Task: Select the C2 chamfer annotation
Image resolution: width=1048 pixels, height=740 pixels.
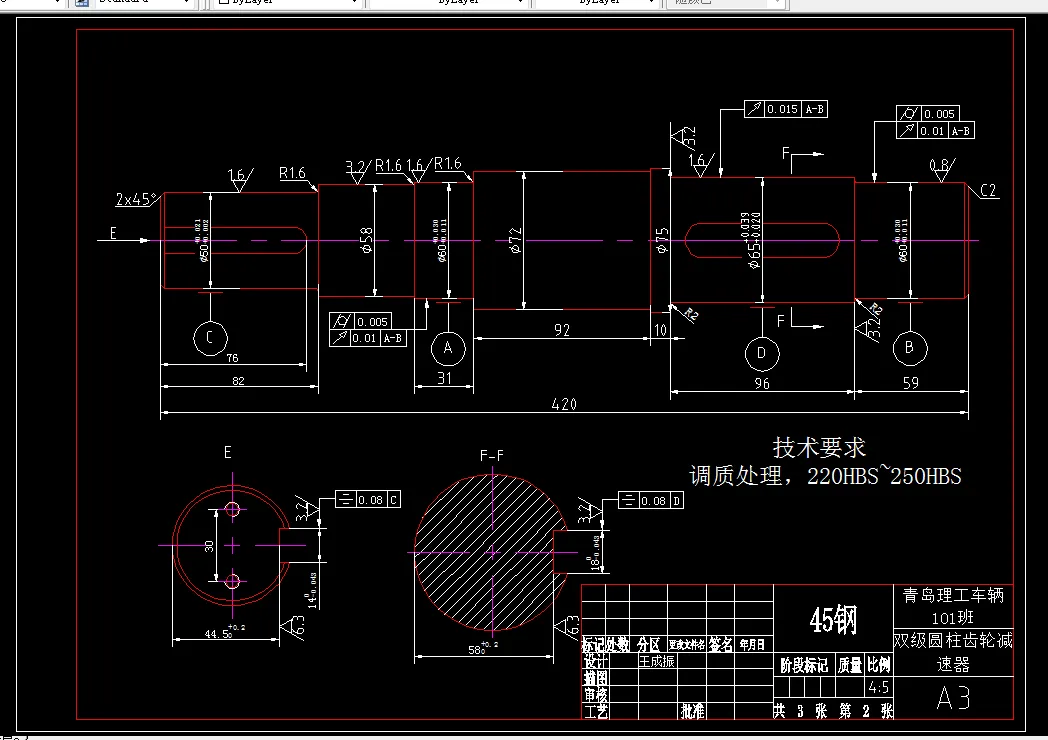Action: [x=989, y=191]
